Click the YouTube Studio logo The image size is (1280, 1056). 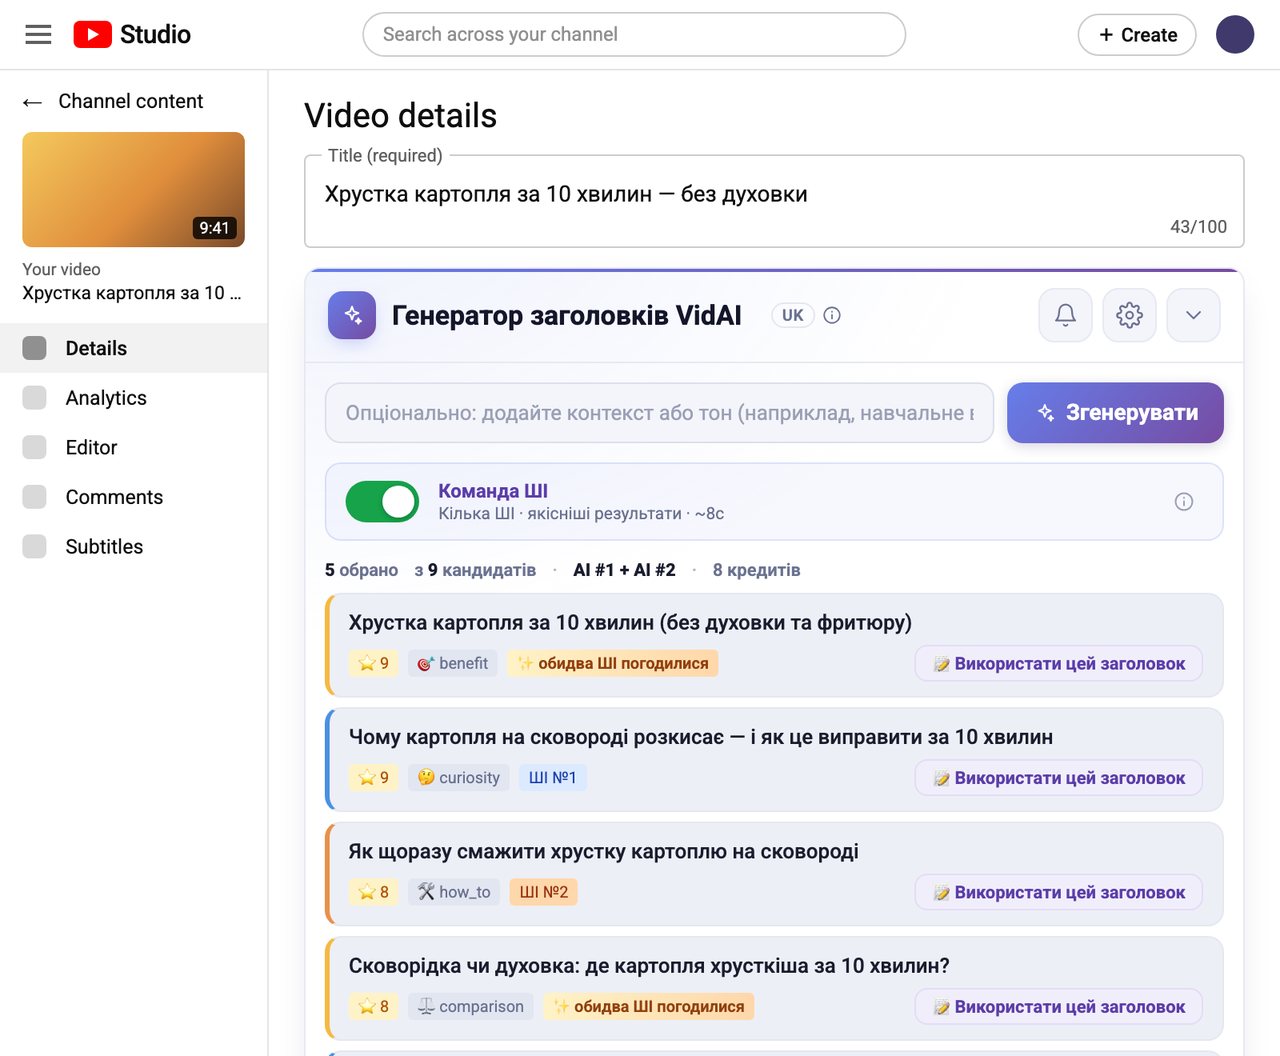(132, 35)
